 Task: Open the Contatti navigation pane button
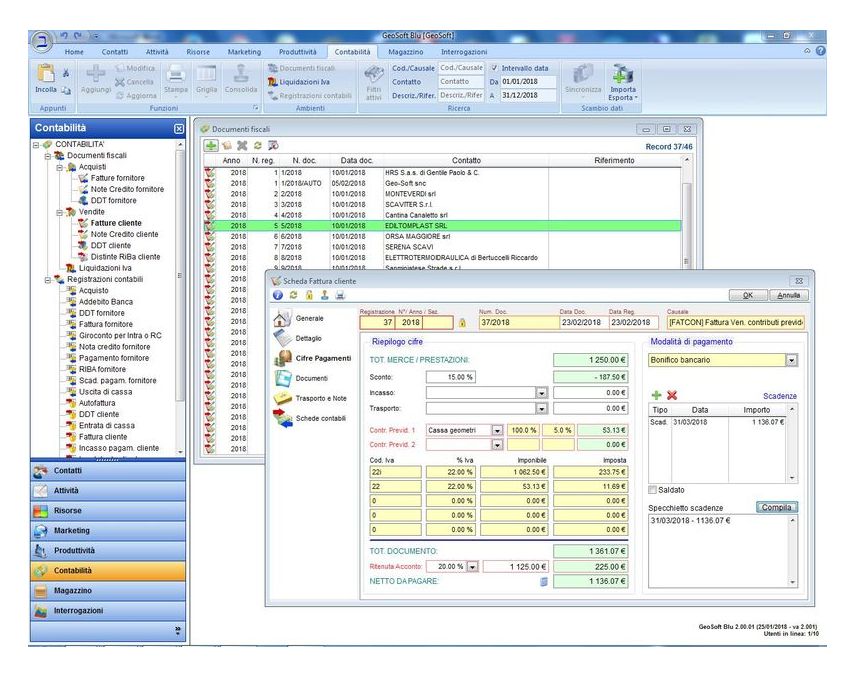108,471
